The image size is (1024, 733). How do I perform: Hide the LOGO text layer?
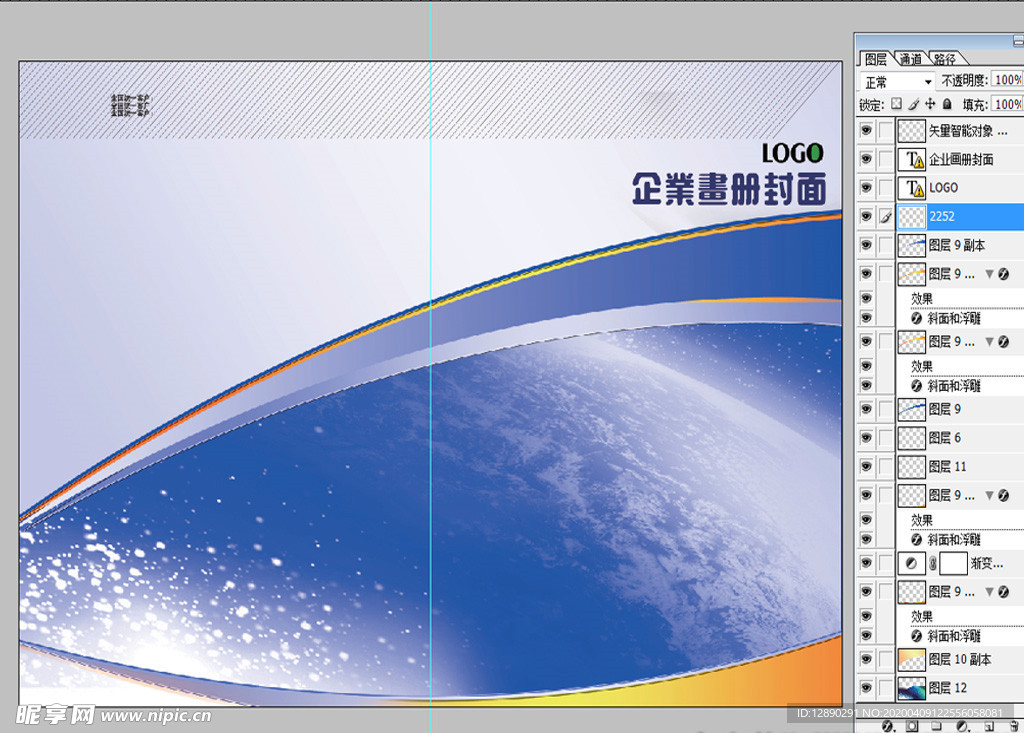866,188
